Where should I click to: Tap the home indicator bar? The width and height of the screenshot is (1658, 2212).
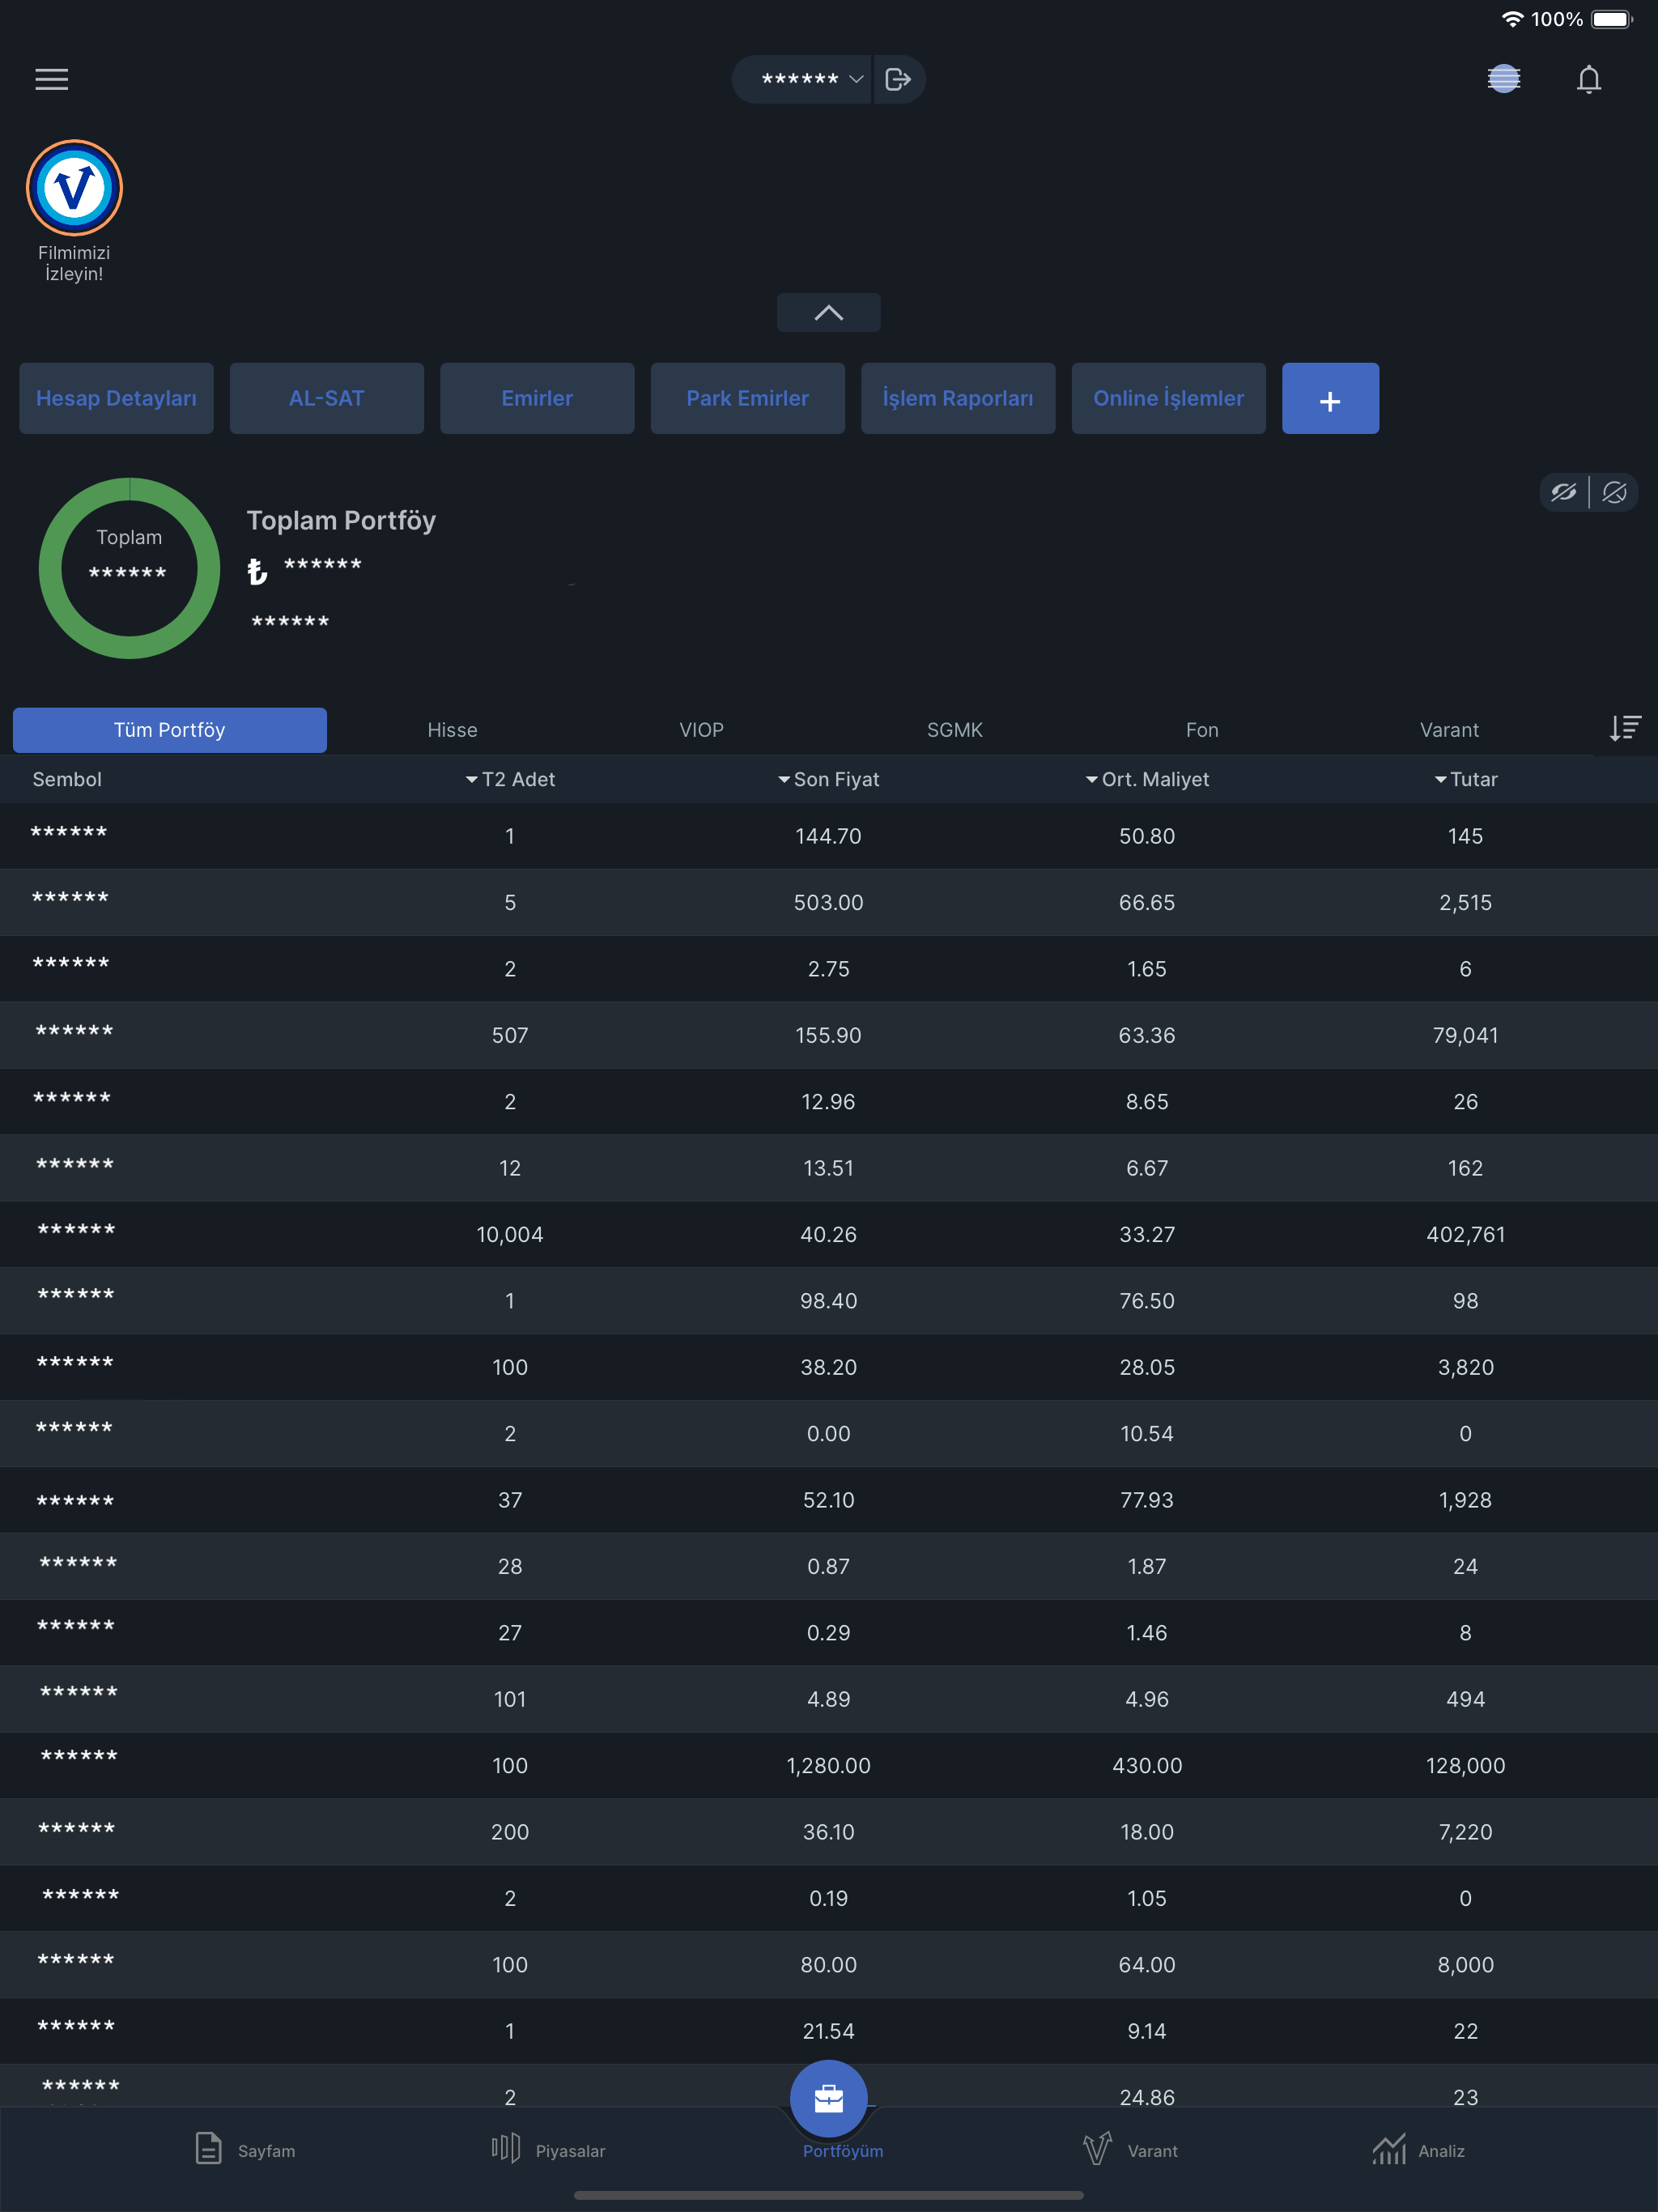[828, 2195]
